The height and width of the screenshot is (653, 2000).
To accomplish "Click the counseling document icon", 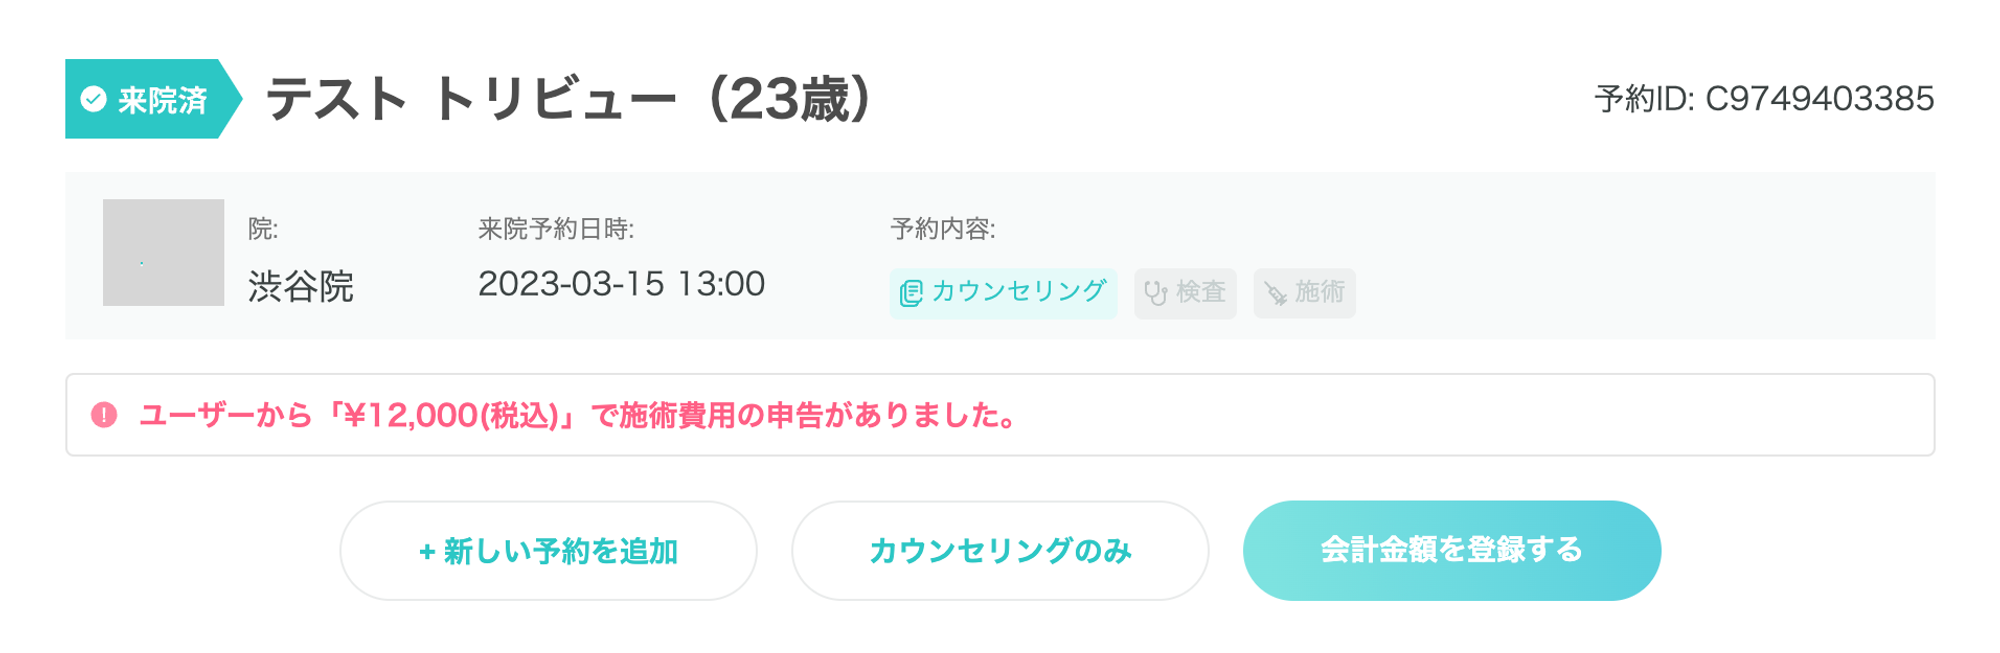I will point(910,293).
